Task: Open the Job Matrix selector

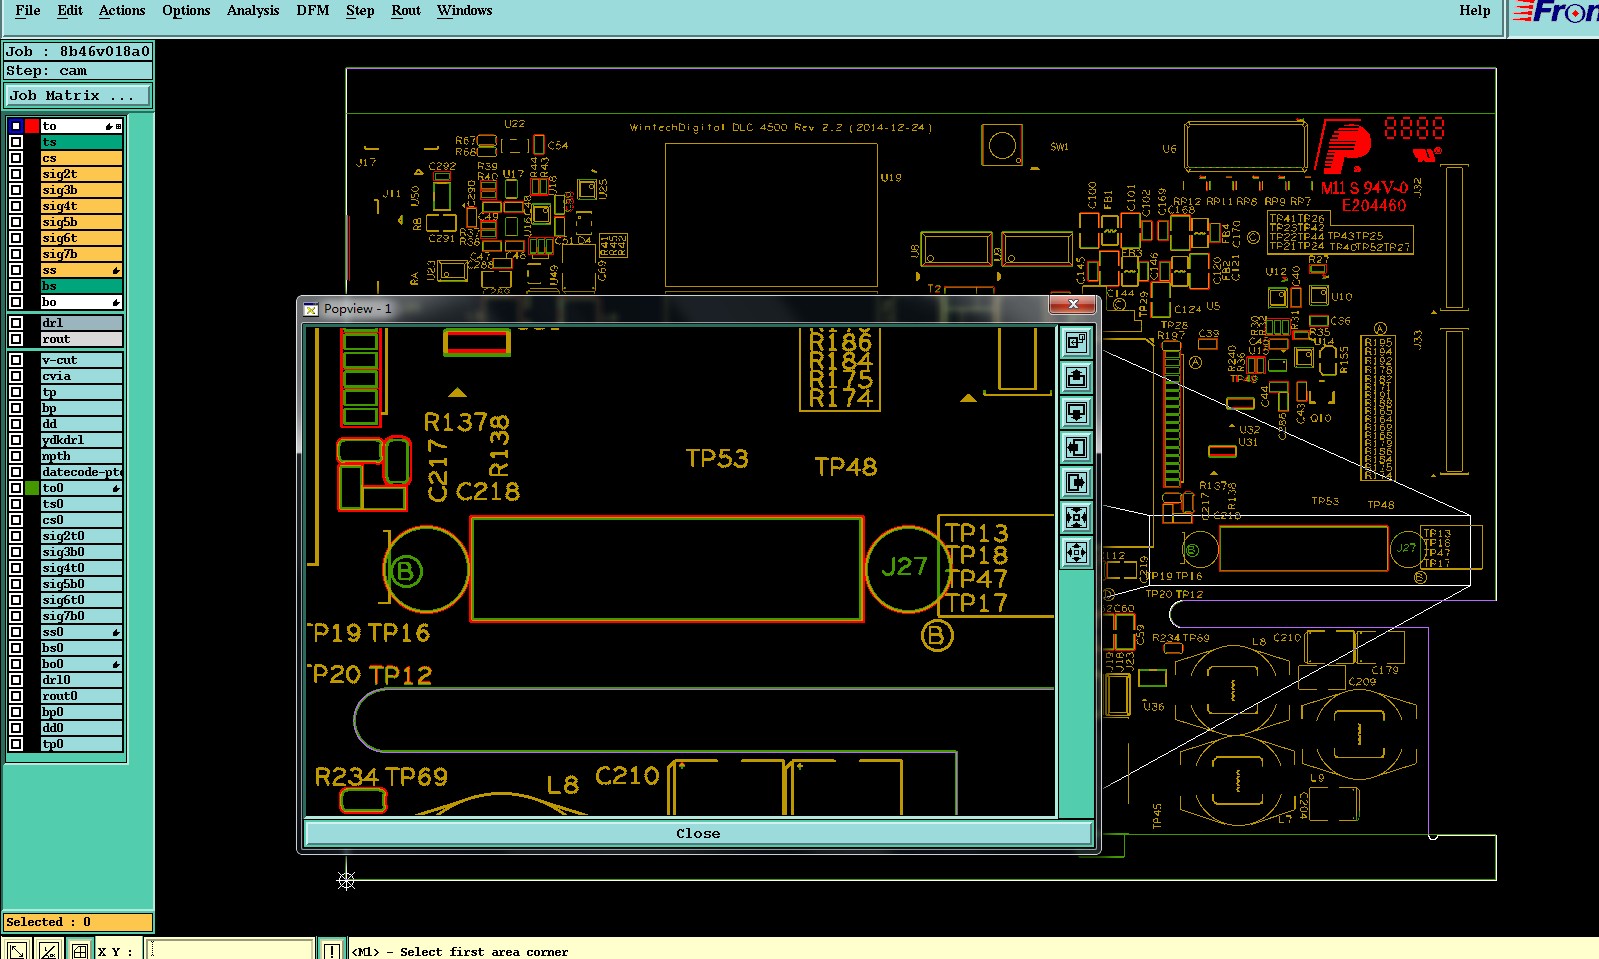Action: [78, 96]
